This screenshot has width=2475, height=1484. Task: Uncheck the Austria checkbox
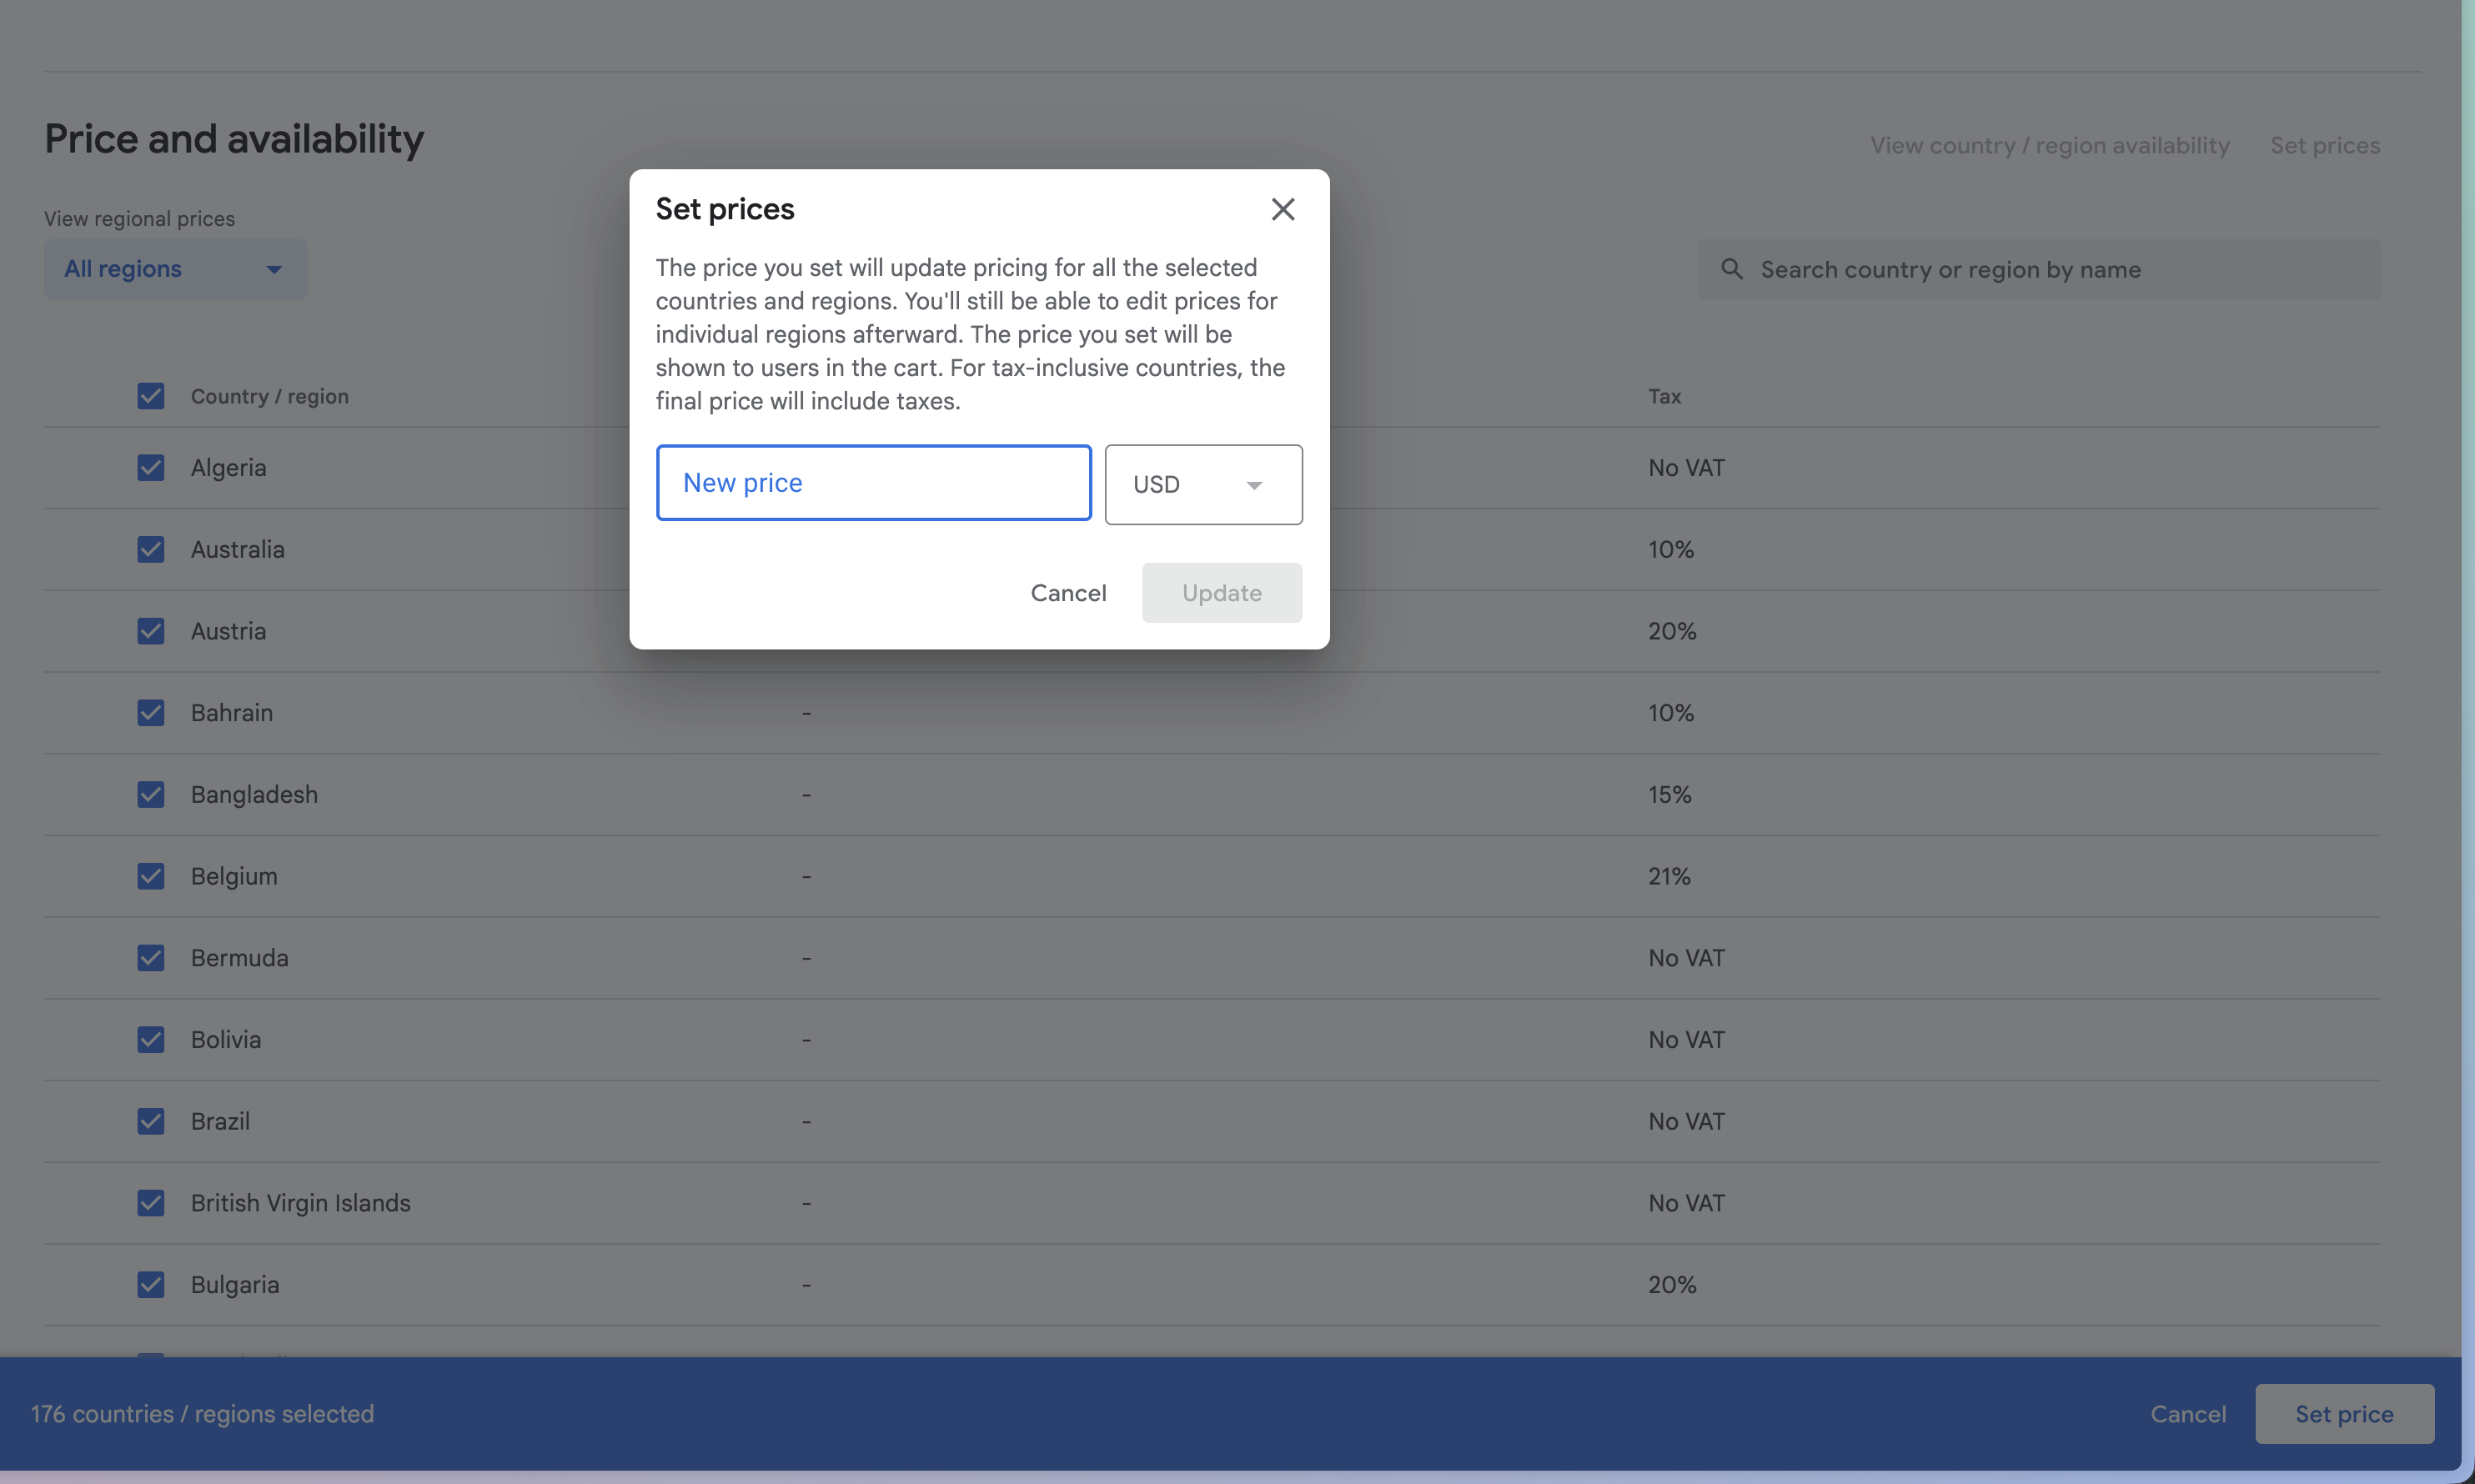(x=151, y=631)
